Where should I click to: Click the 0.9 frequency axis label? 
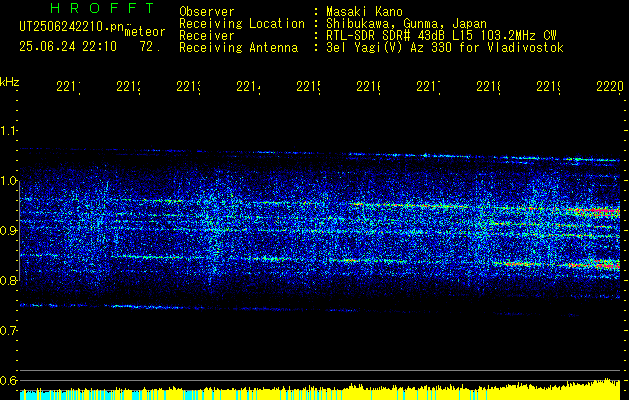click(x=8, y=230)
